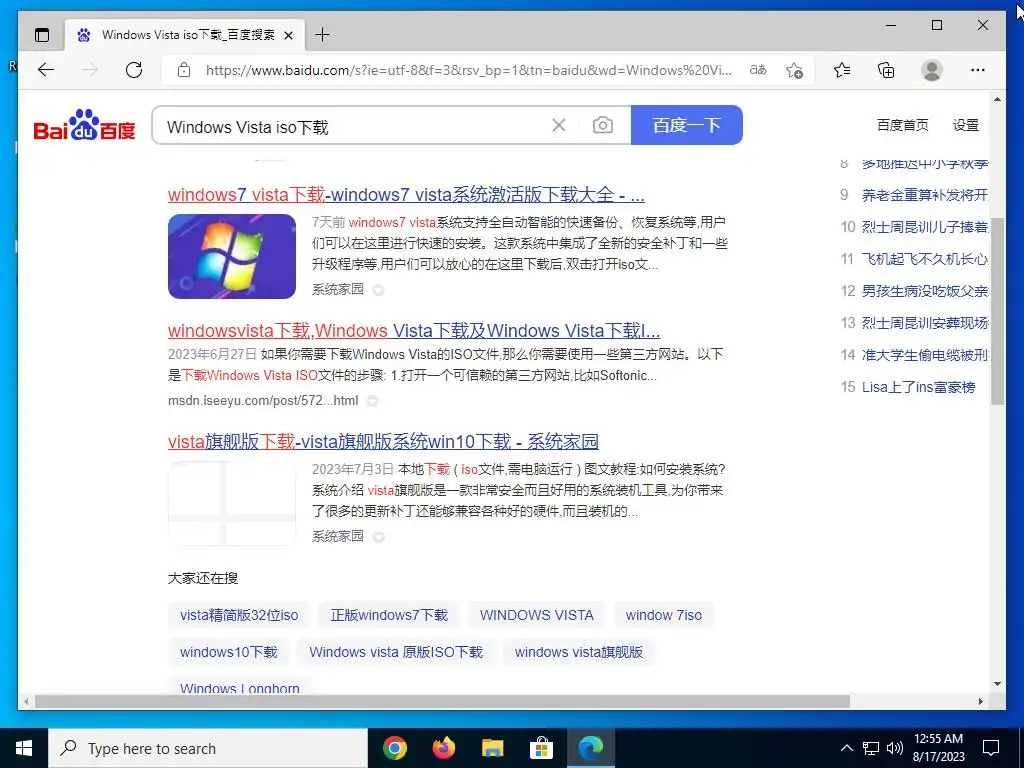The image size is (1024, 768).
Task: Open Baidu image search camera icon
Action: [603, 125]
